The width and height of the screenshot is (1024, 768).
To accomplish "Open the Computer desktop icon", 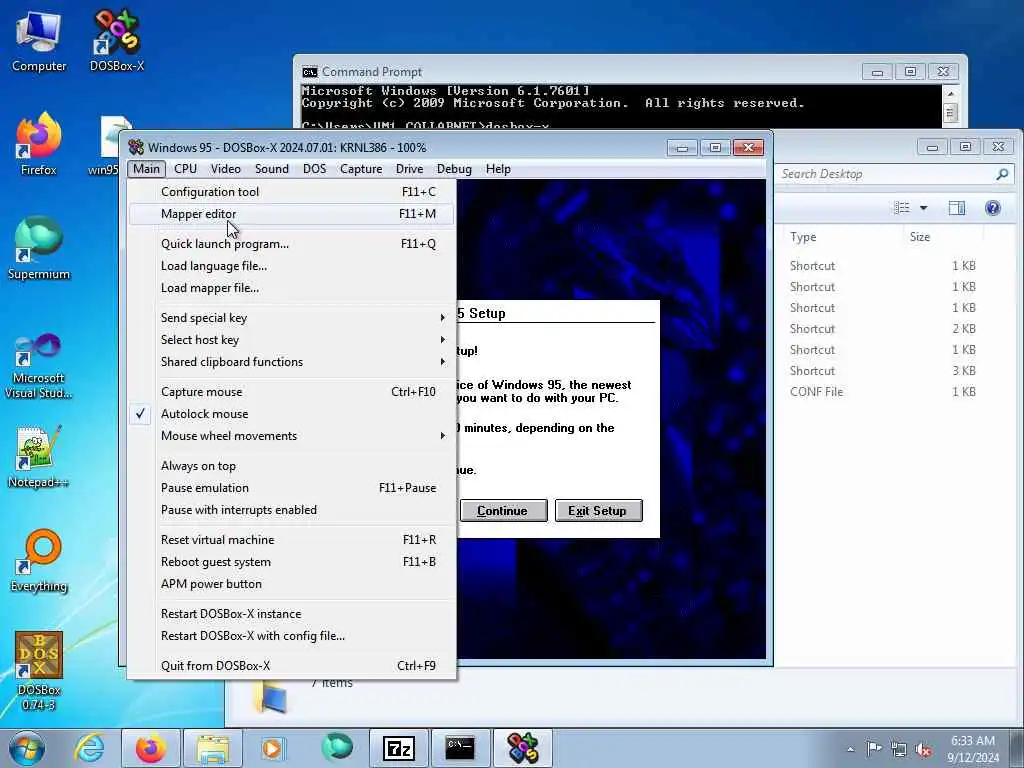I will 39,39.
